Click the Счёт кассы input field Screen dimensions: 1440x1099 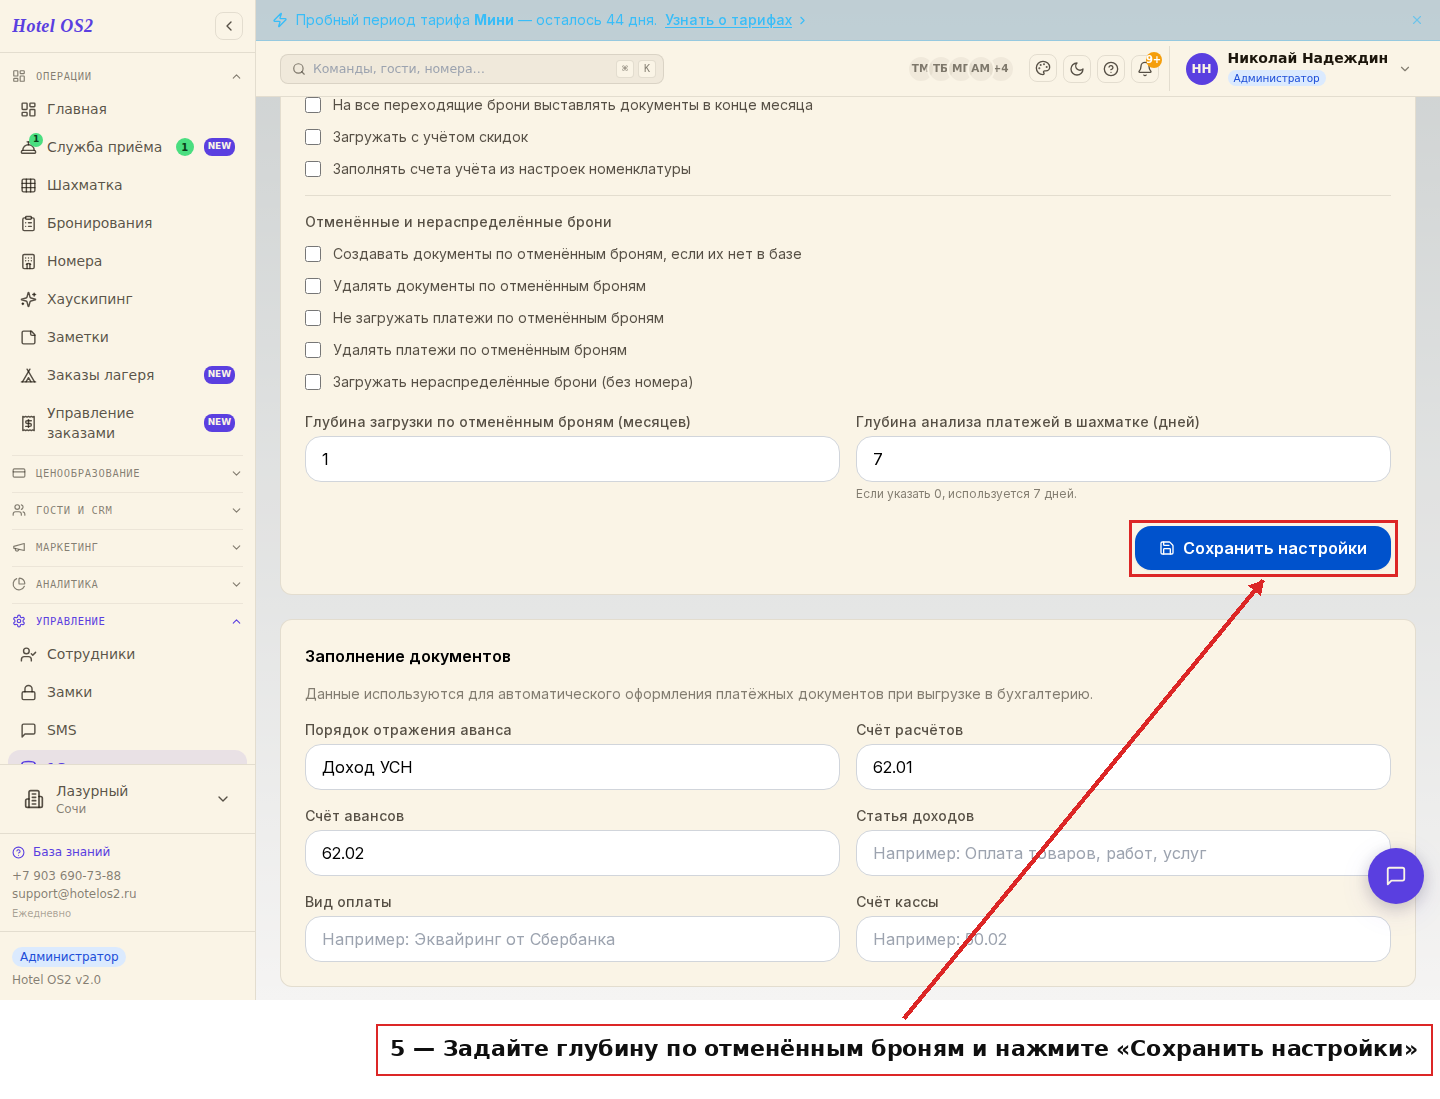pos(1123,939)
